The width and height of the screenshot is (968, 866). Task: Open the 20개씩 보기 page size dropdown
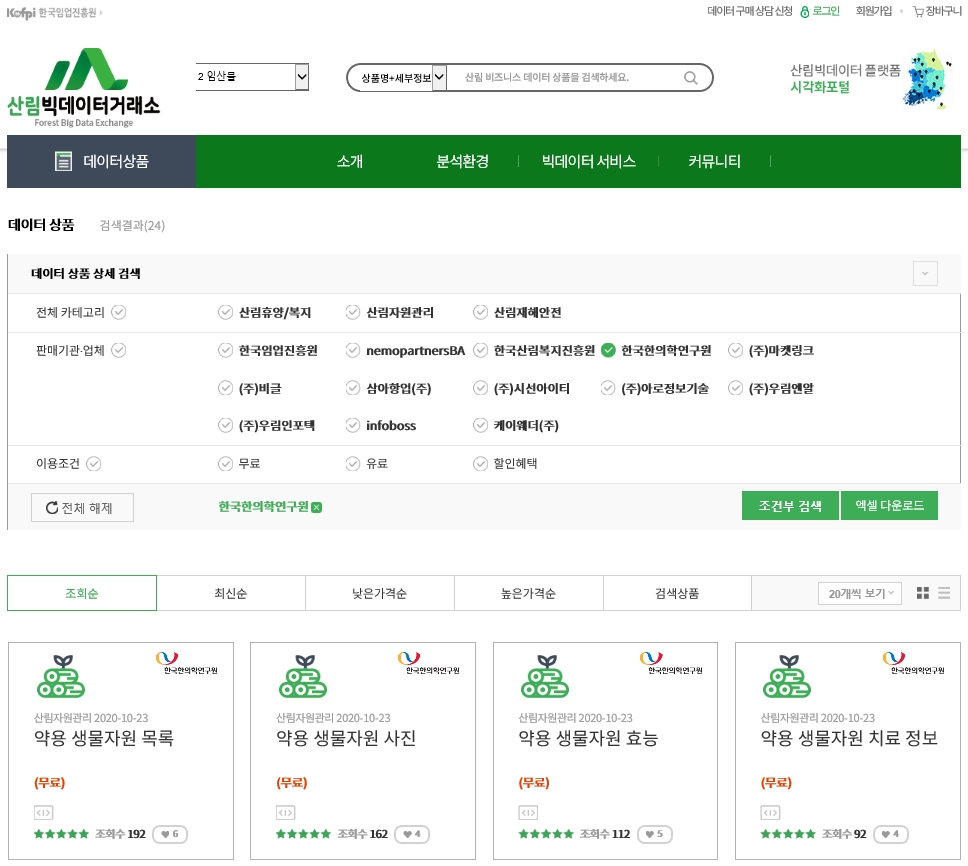click(x=859, y=593)
